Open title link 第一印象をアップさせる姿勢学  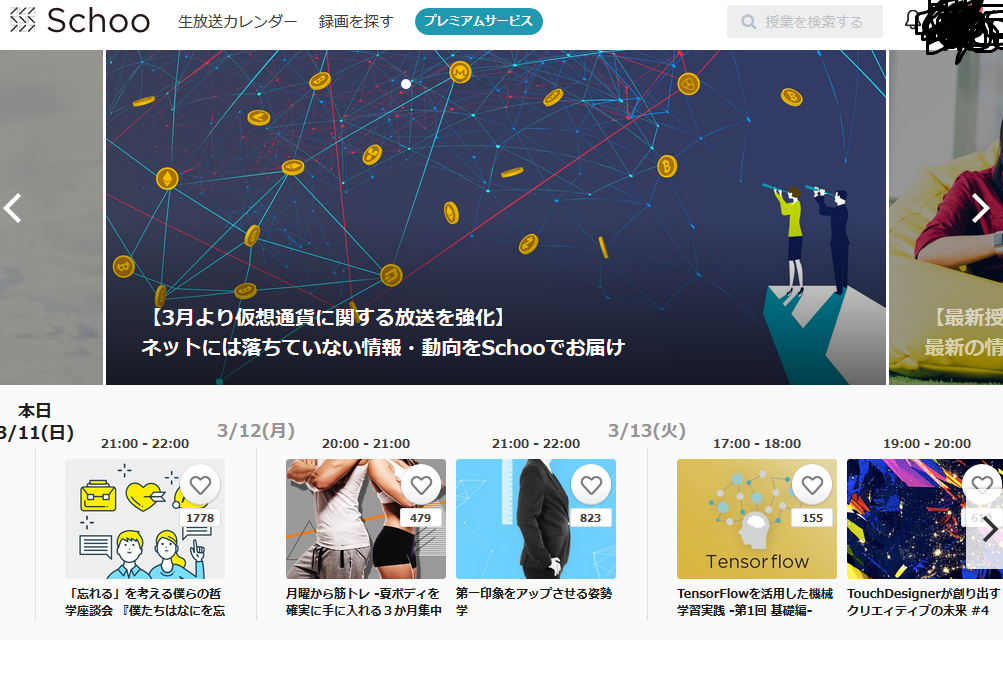tap(534, 602)
